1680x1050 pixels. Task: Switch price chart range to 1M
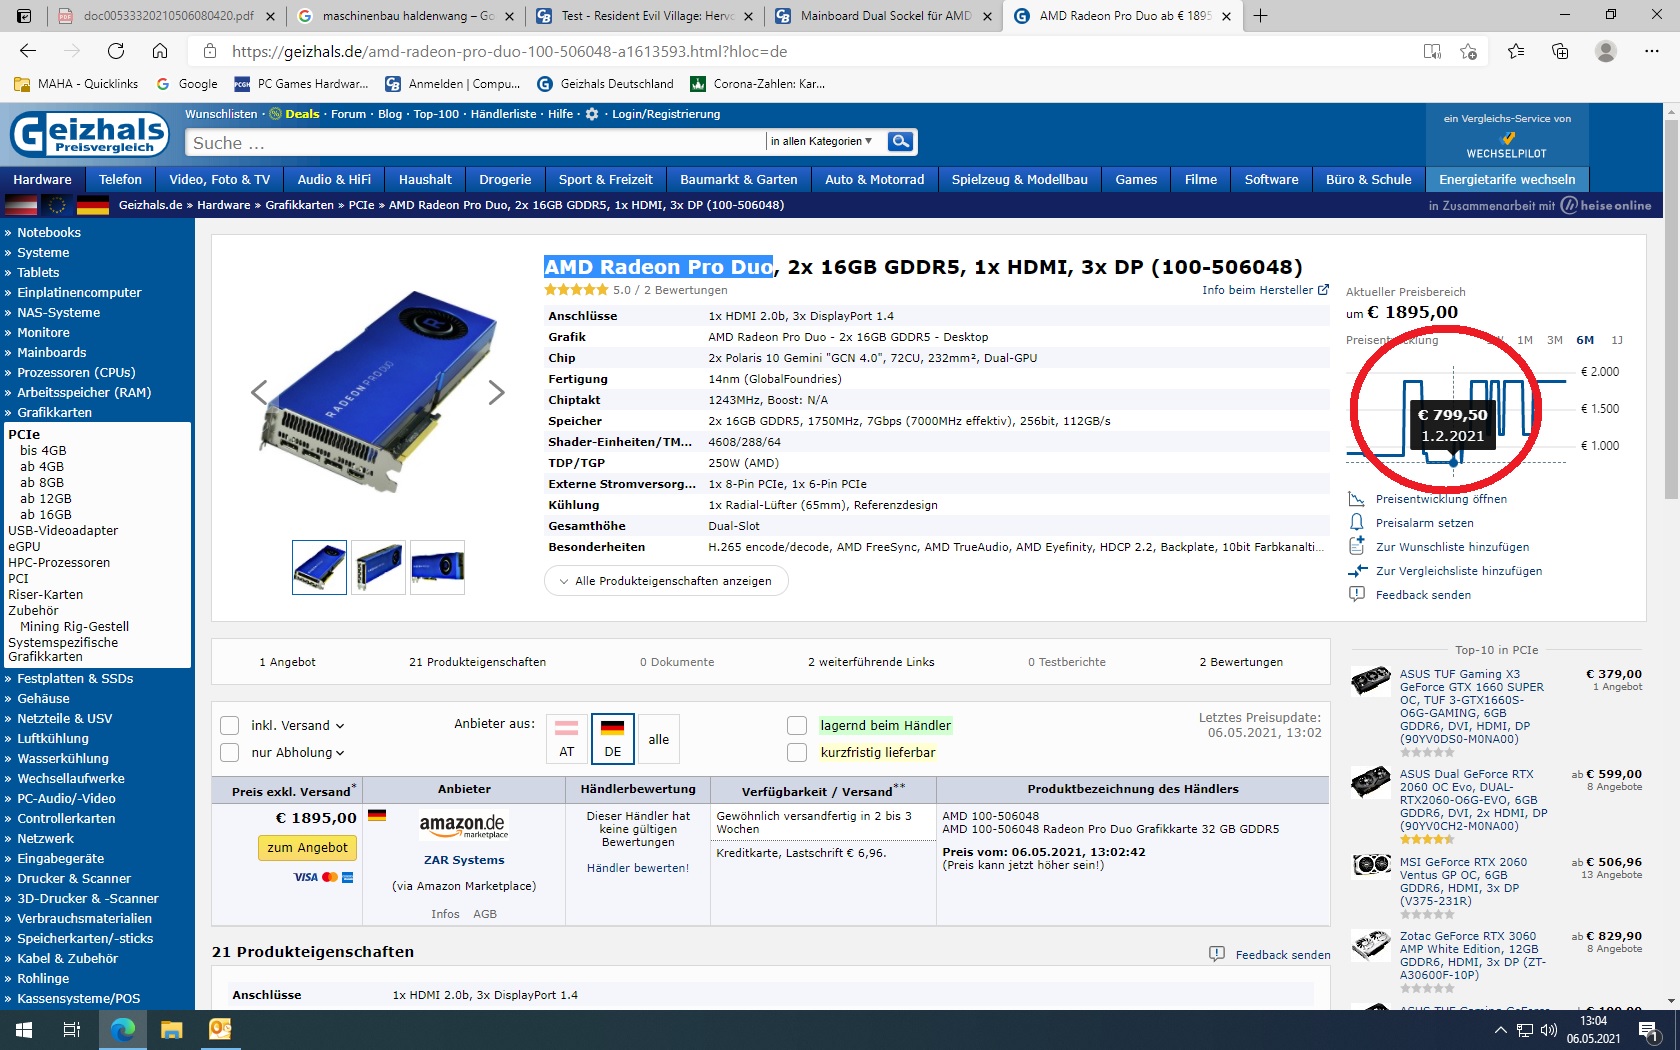[x=1525, y=340]
